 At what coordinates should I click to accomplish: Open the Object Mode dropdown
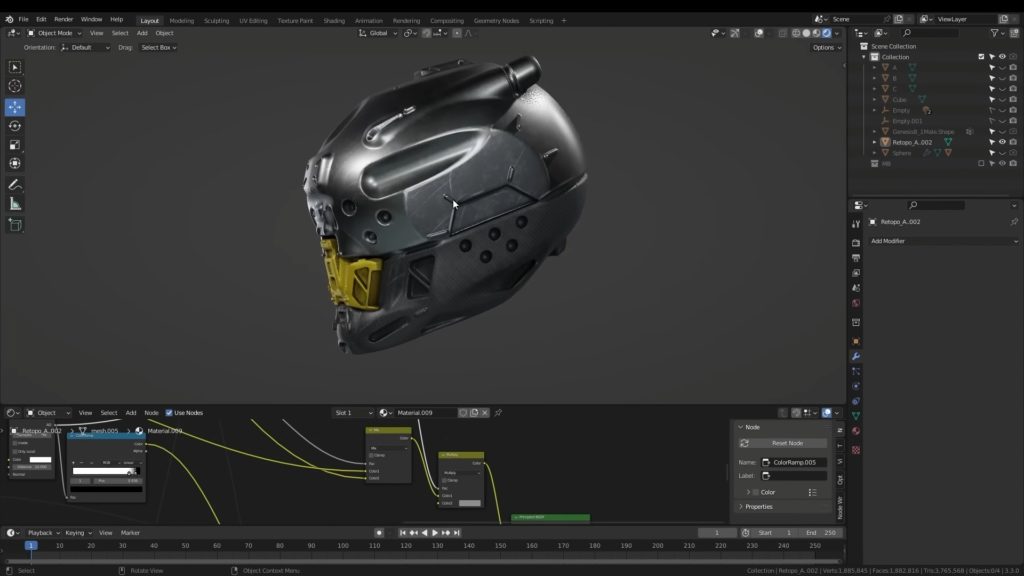coord(54,33)
